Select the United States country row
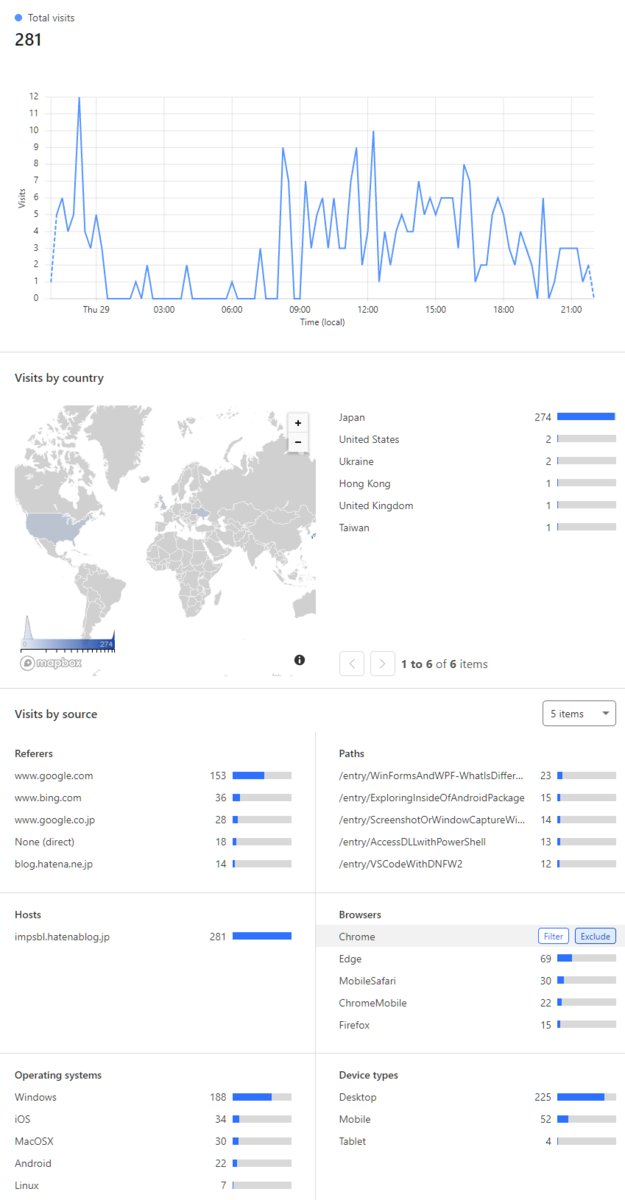Image resolution: width=625 pixels, height=1200 pixels. (x=477, y=440)
